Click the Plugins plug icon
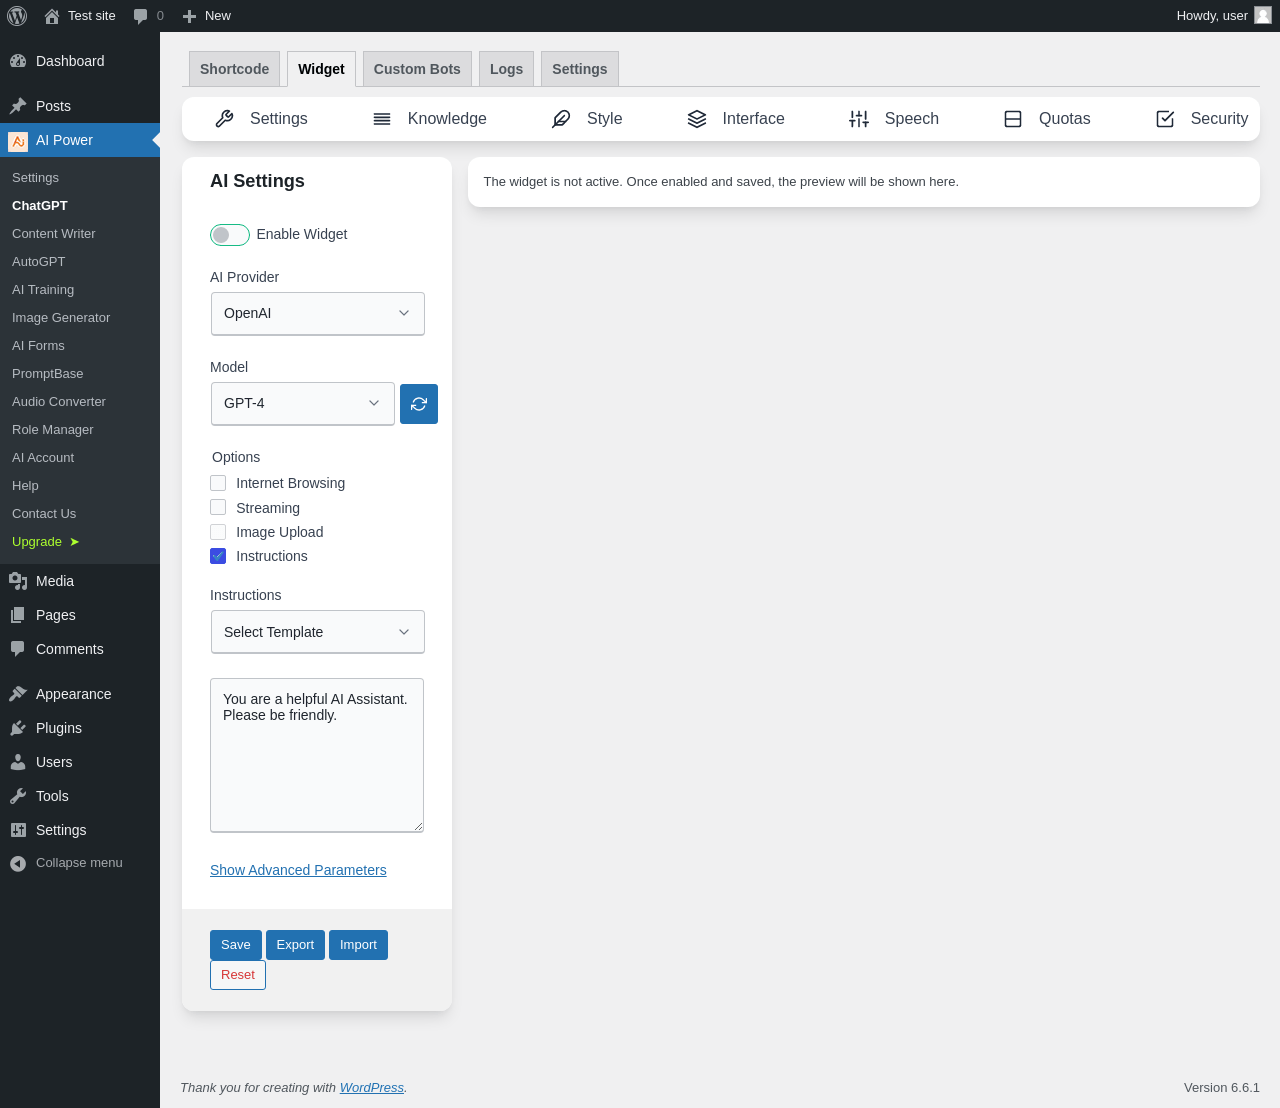1280x1108 pixels. click(18, 728)
